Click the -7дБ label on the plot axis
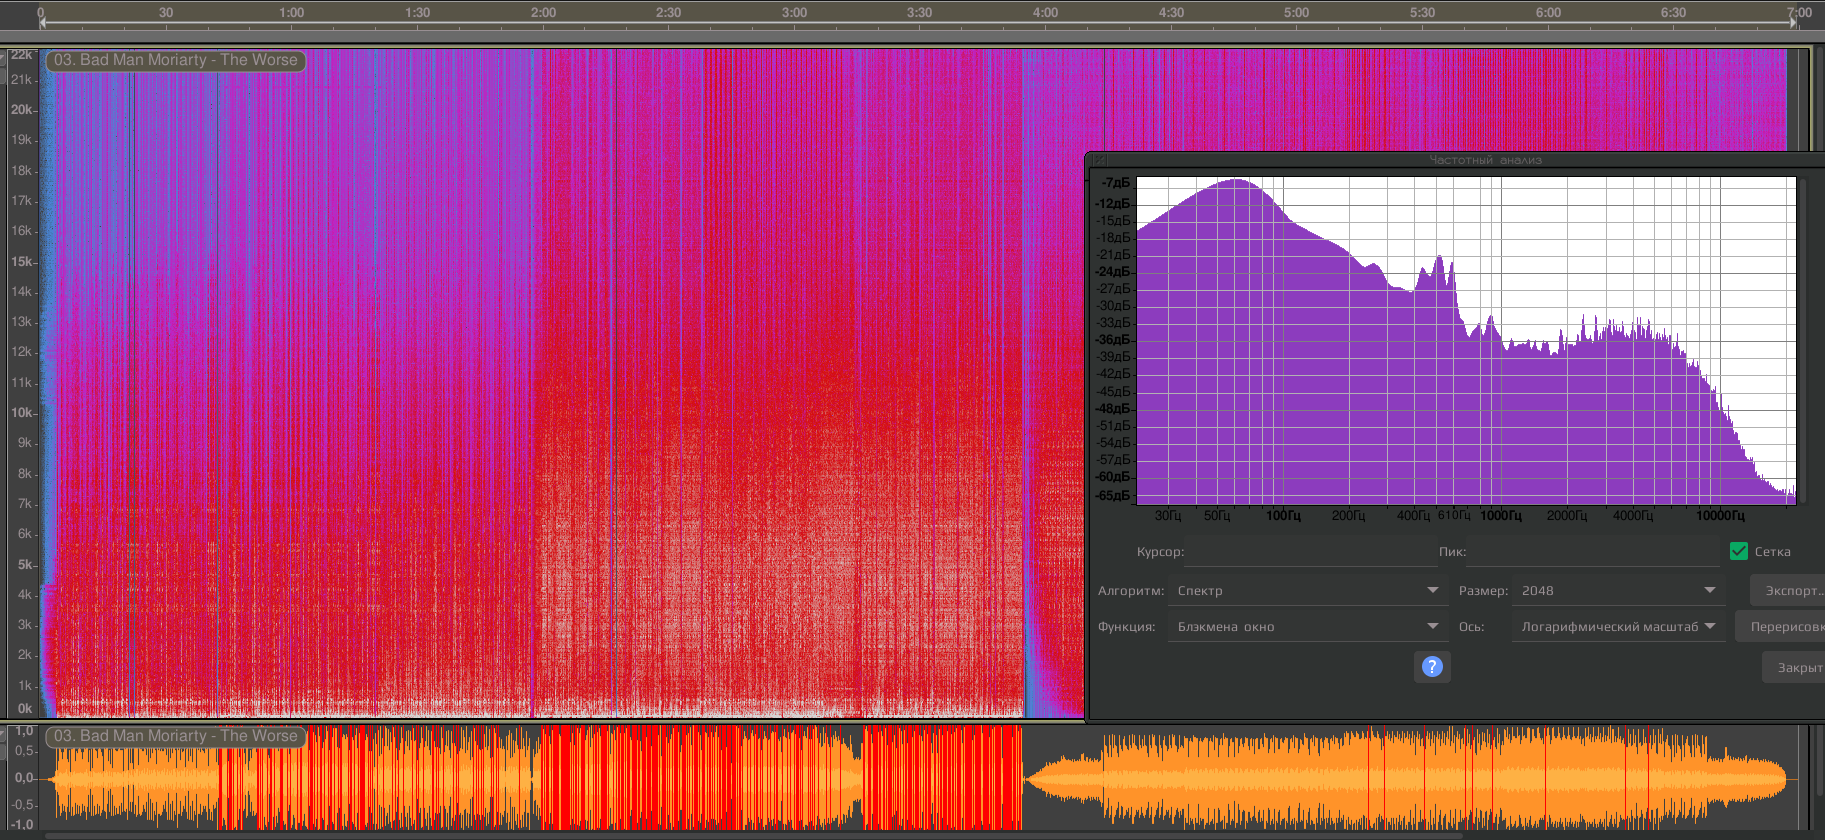Viewport: 1825px width, 840px height. point(1116,183)
